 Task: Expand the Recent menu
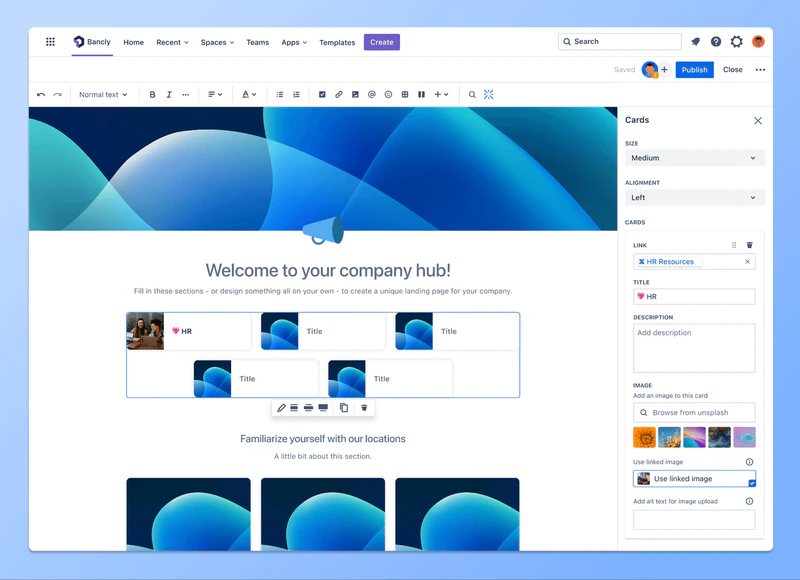click(172, 42)
